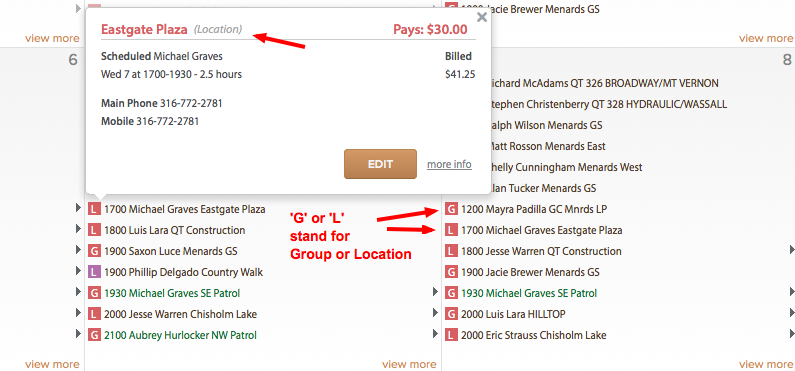Click the L icon beside Eric Strauss Chisholm Lake
Screen dimensions: 795x371
tap(451, 335)
